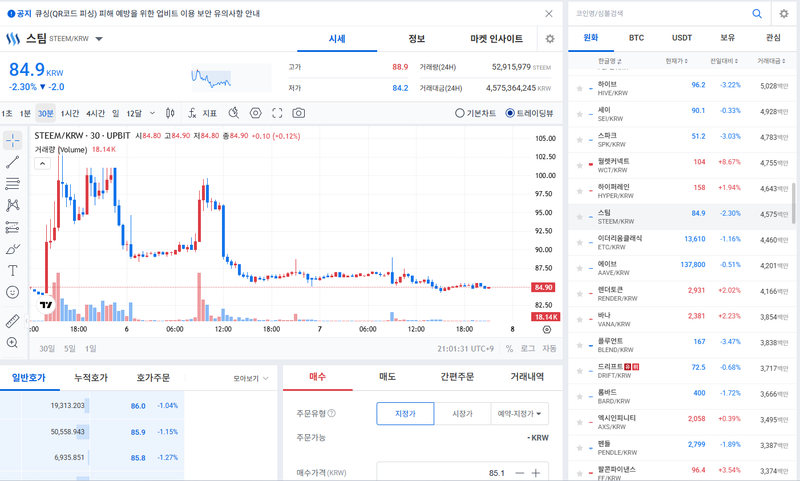Collapse the chart indicator legend
The height and width of the screenshot is (481, 800).
(42, 164)
